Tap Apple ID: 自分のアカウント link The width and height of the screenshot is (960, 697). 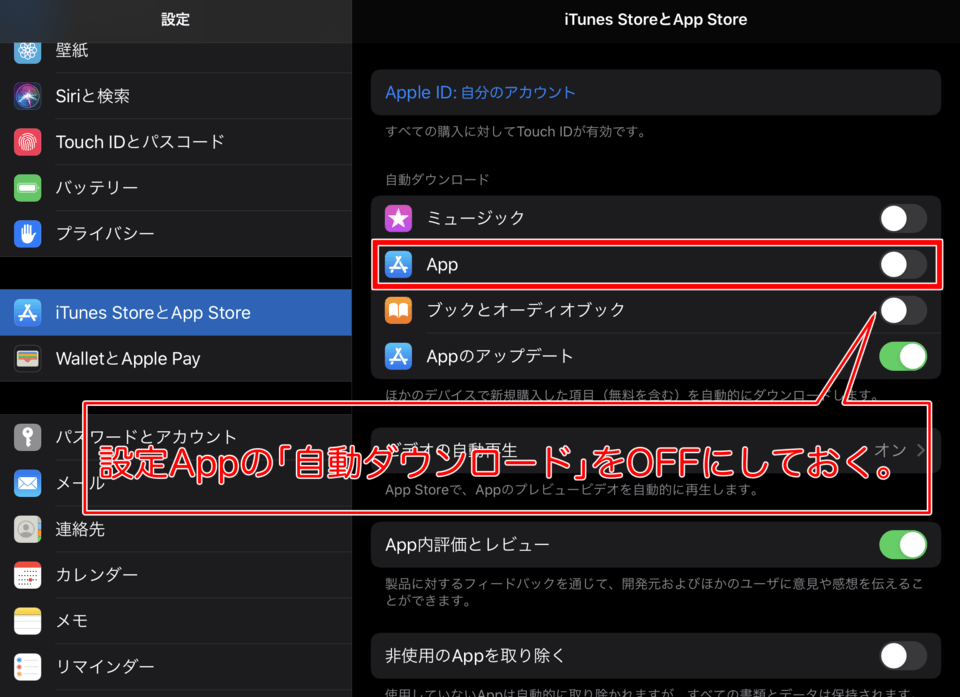481,92
